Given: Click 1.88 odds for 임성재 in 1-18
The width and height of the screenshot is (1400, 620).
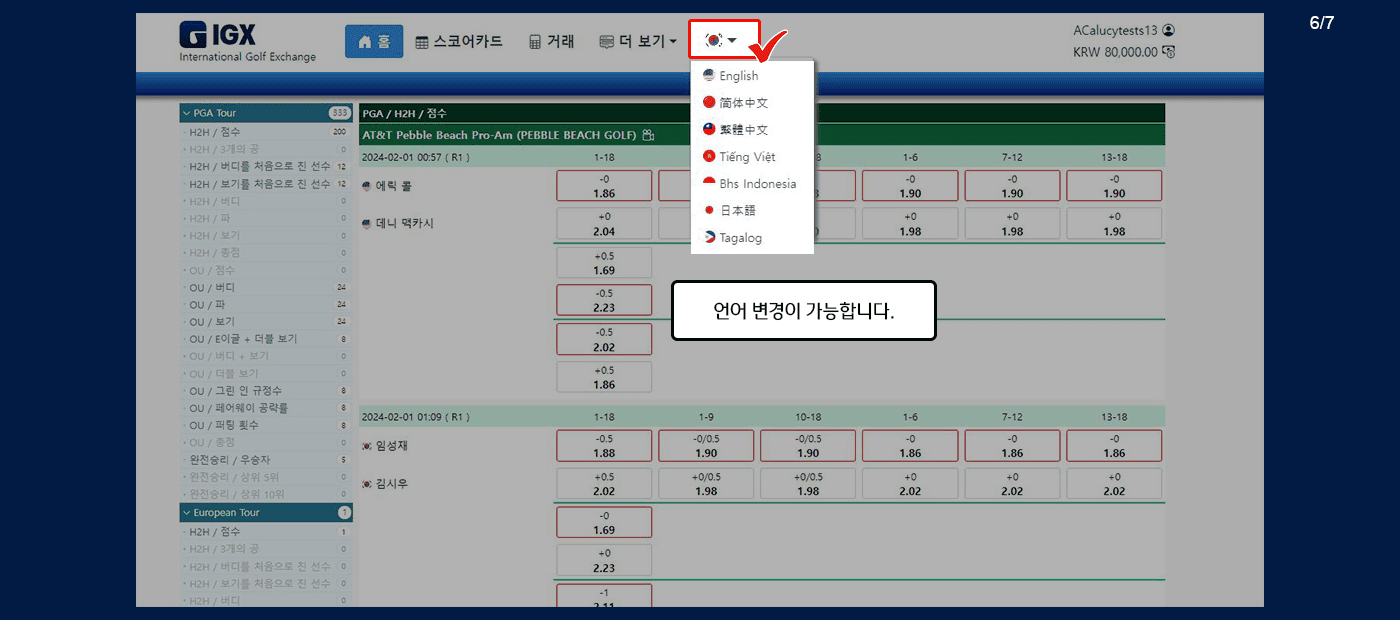Looking at the screenshot, I should [x=604, y=446].
